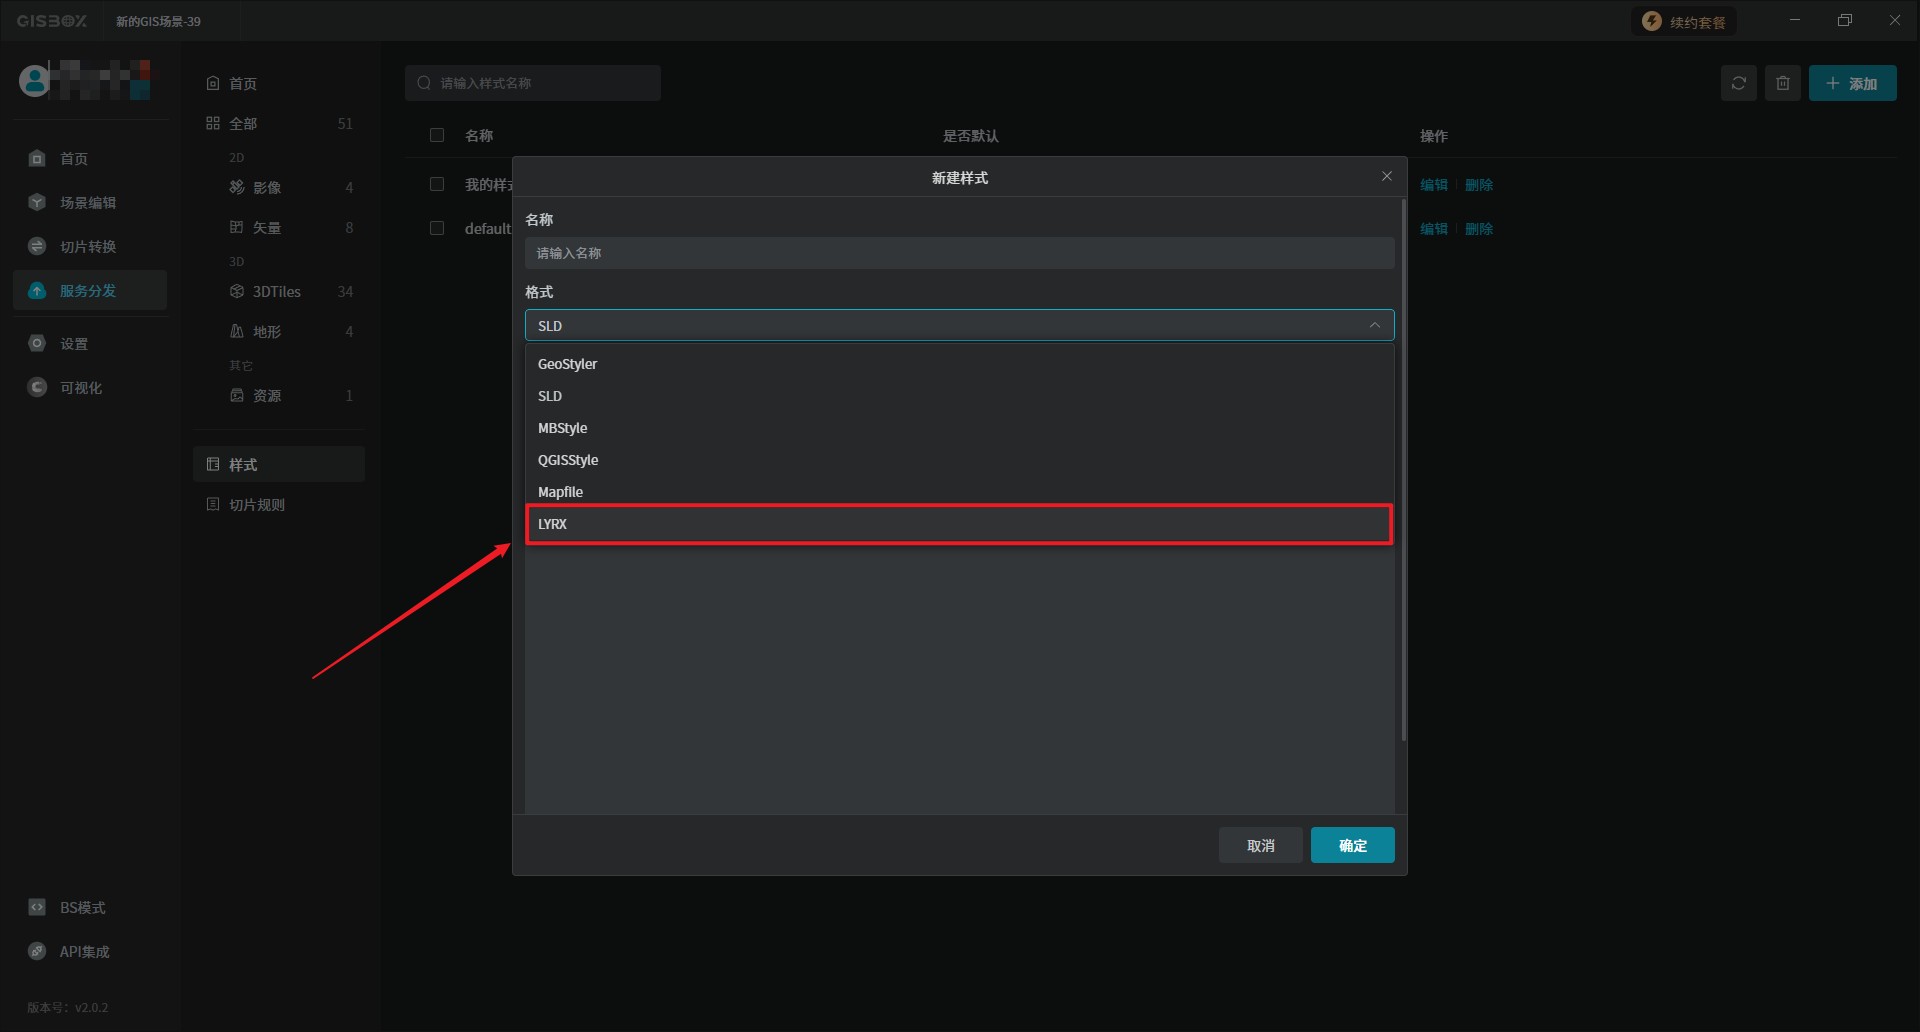This screenshot has width=1920, height=1032.
Task: Select 3DTiles category in the list
Action: click(277, 292)
